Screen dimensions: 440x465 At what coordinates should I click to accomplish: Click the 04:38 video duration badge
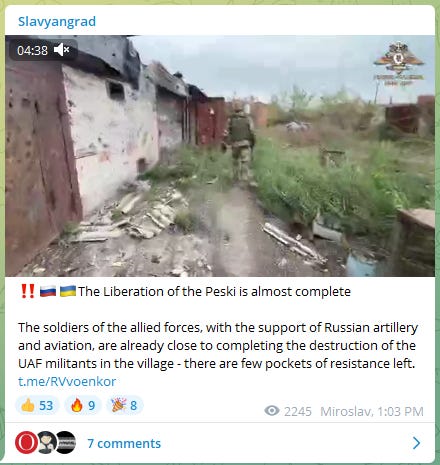coord(32,50)
